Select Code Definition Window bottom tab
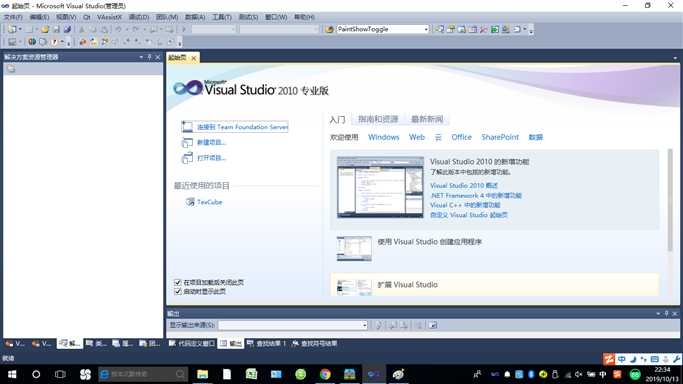Image resolution: width=683 pixels, height=384 pixels. [192, 344]
